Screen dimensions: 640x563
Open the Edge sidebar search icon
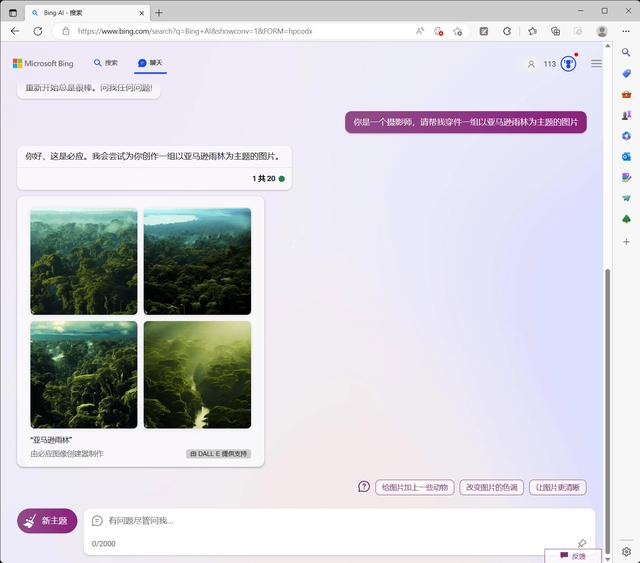626,53
